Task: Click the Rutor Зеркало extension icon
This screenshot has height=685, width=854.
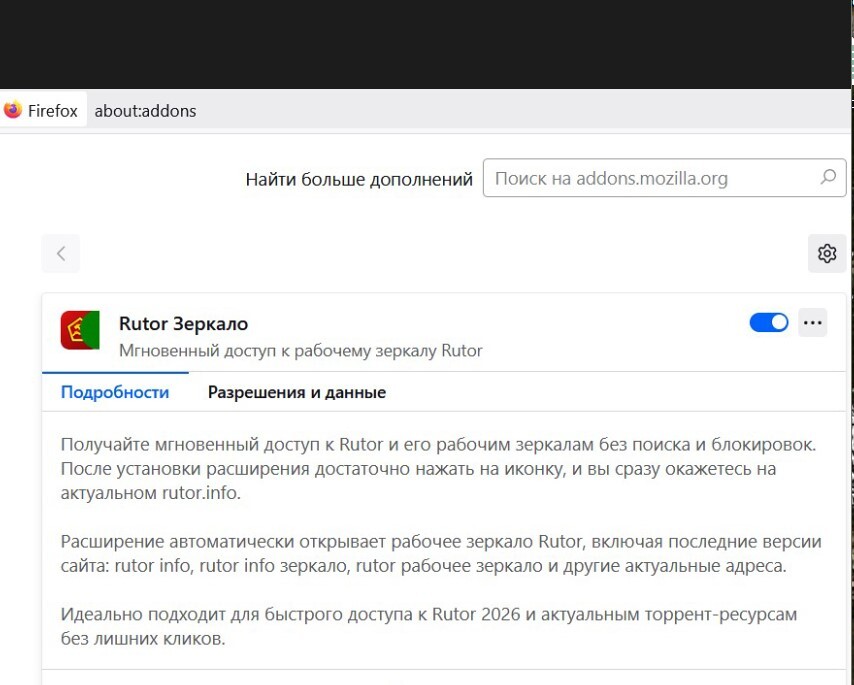Action: [x=80, y=330]
